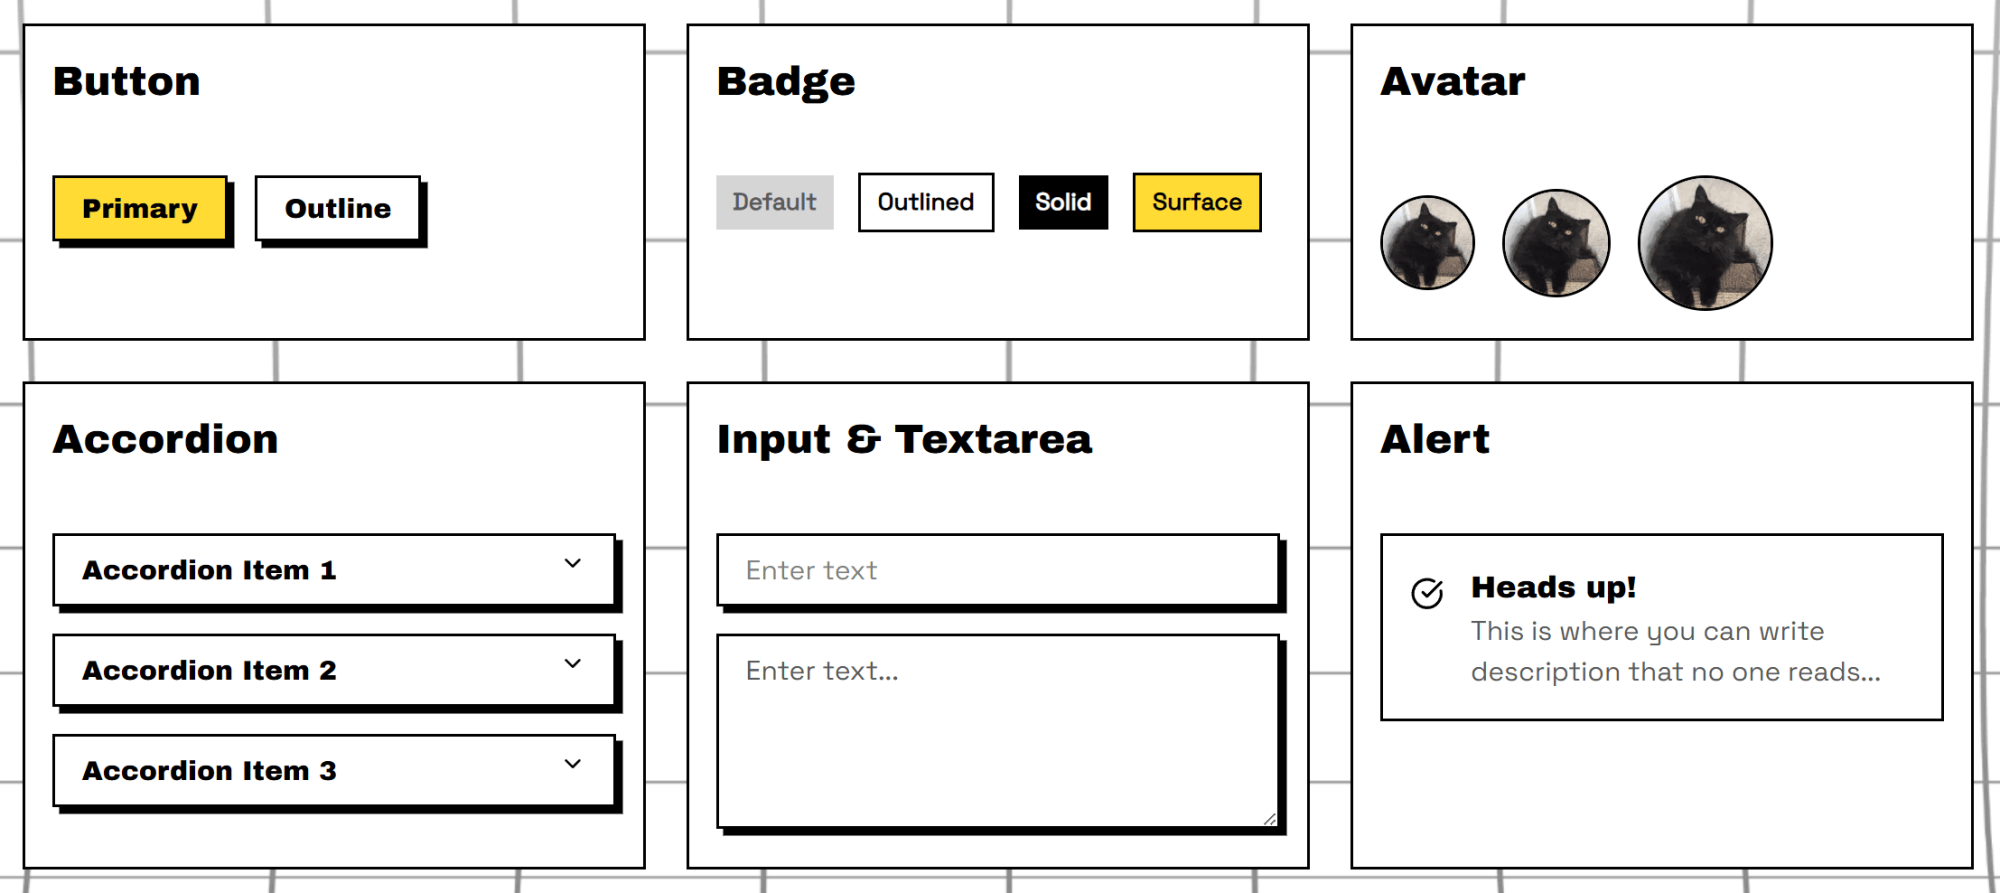The image size is (2000, 893).
Task: Click the Badge card heading
Action: pyautogui.click(x=786, y=80)
